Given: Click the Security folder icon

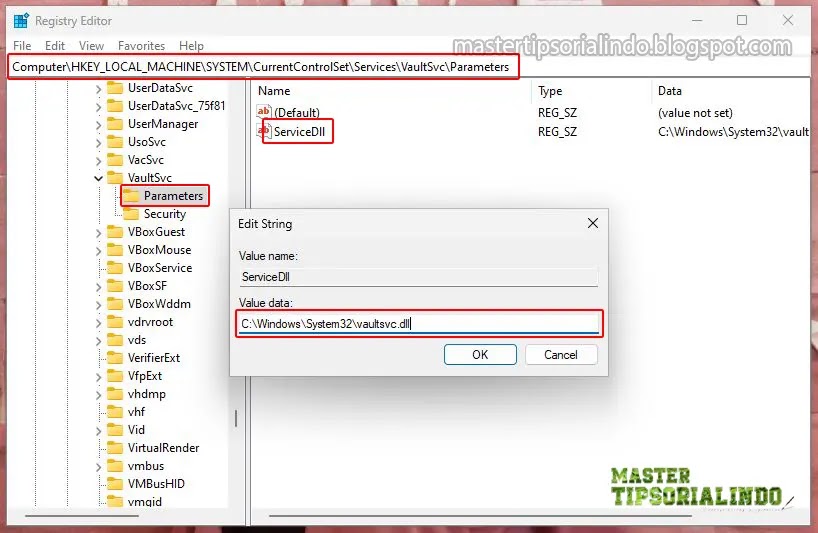Looking at the screenshot, I should (x=131, y=214).
